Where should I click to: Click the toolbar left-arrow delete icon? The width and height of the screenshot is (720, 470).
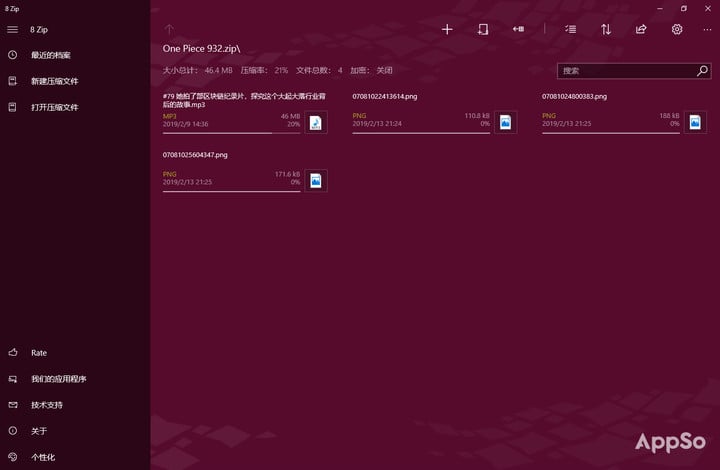(518, 29)
